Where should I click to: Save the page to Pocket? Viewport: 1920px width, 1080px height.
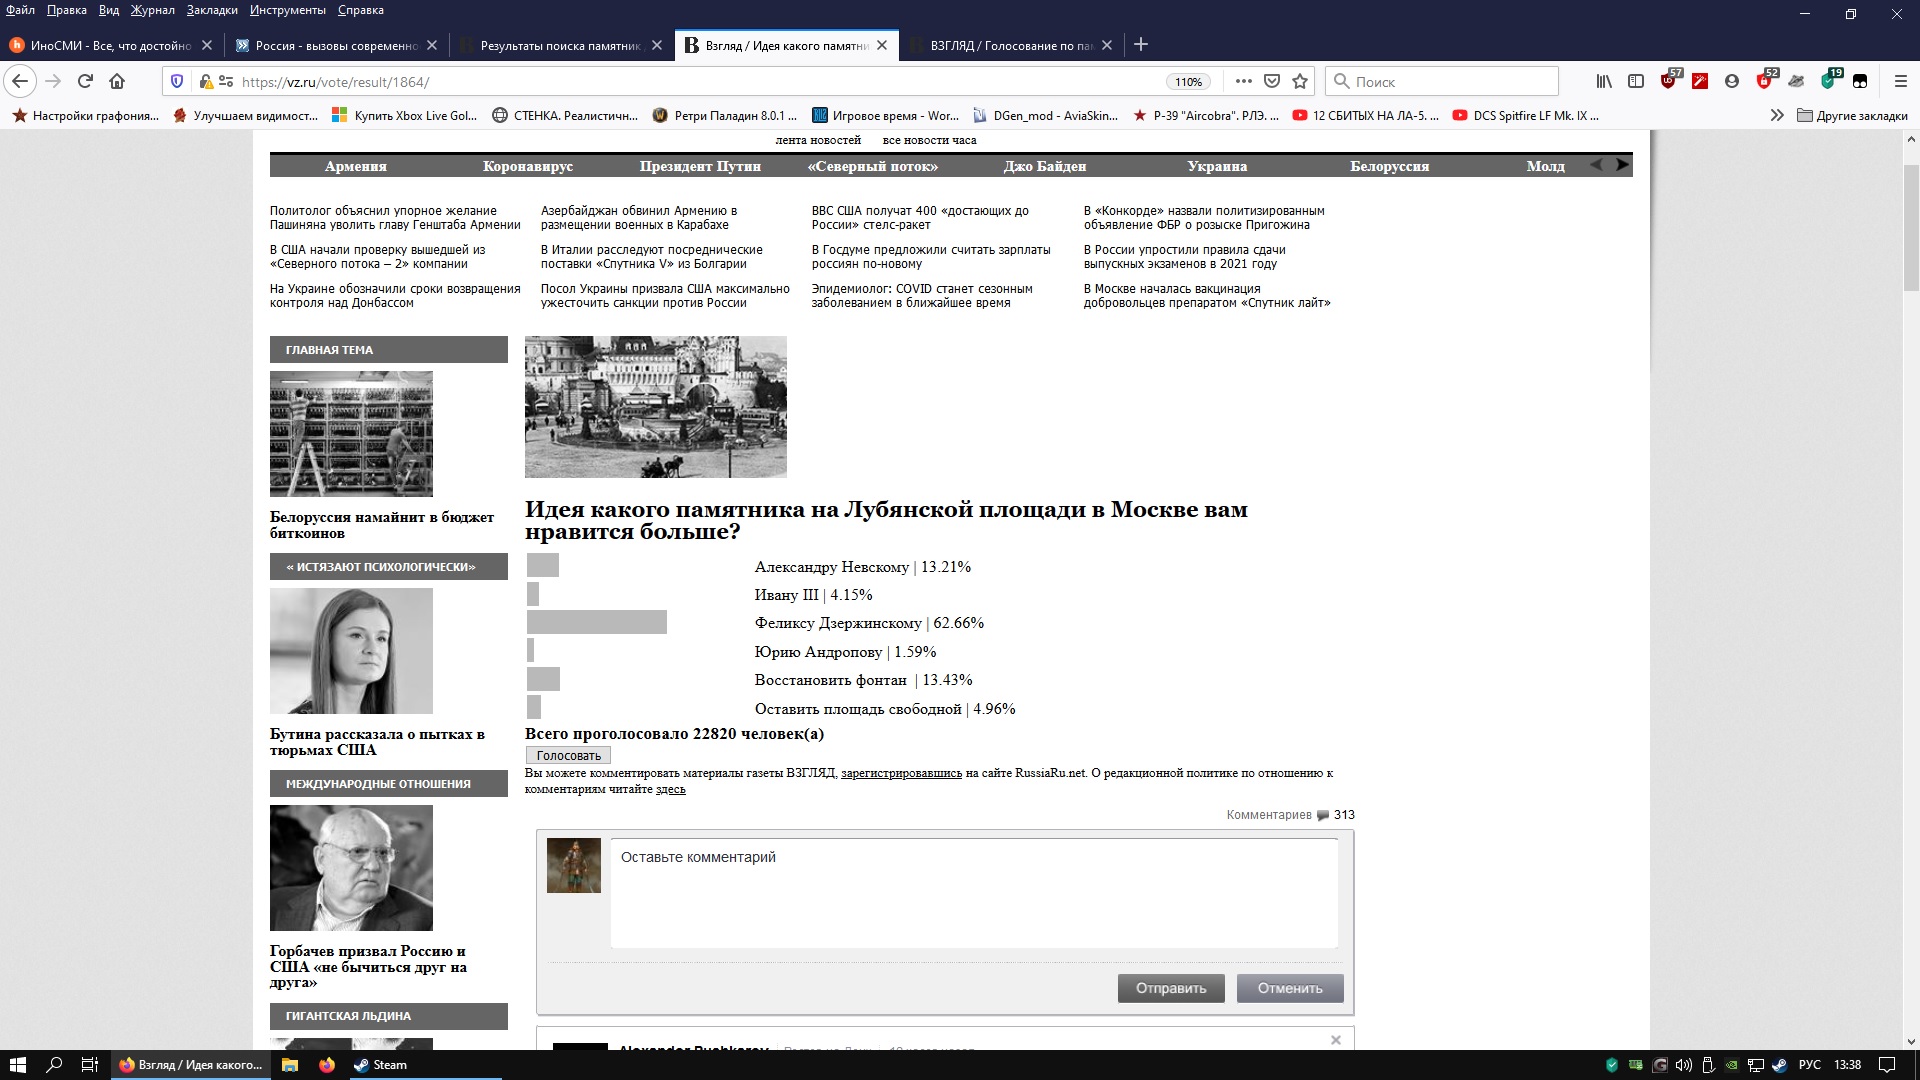point(1272,81)
